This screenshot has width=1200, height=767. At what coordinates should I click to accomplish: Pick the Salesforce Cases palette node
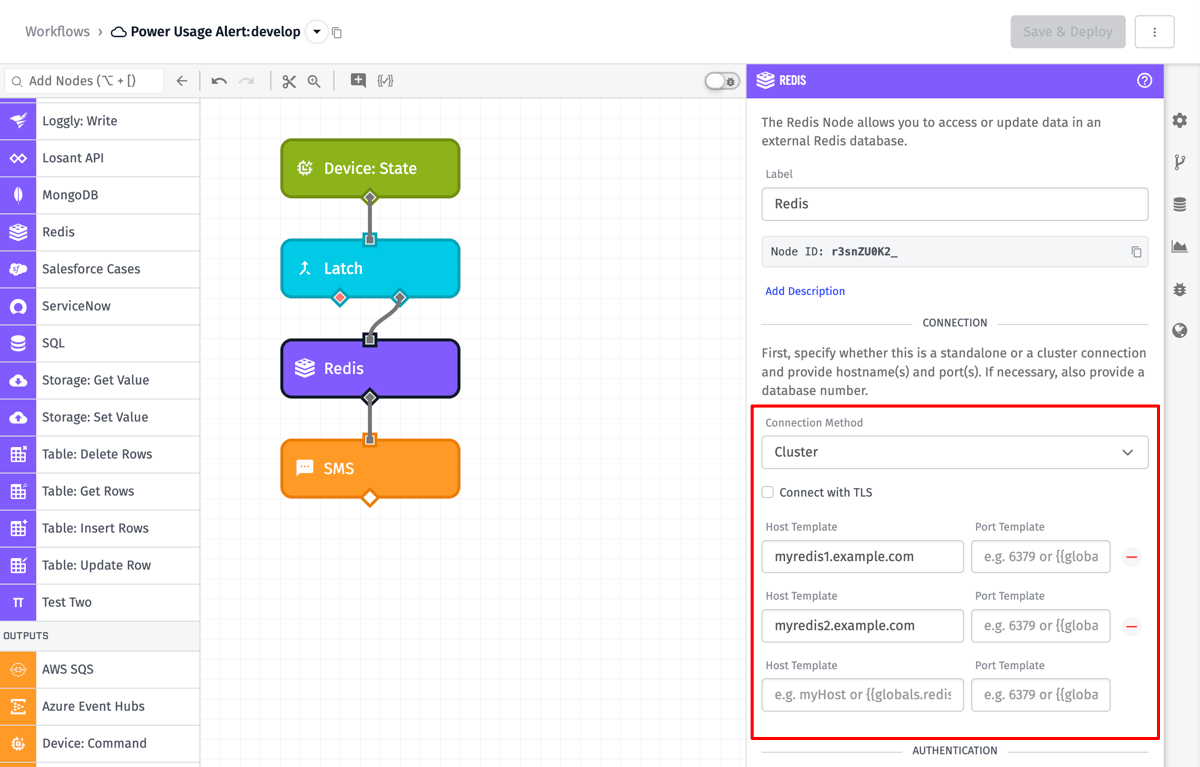click(x=100, y=269)
